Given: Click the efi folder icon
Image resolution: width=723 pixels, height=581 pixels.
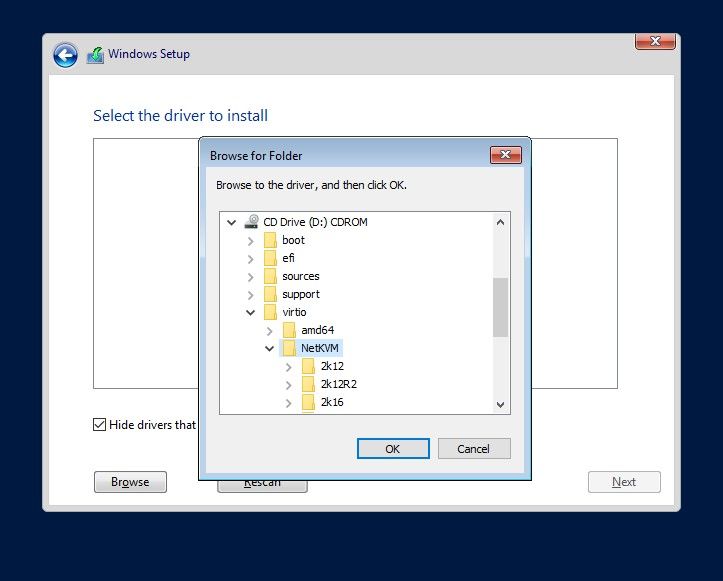Looking at the screenshot, I should pos(270,258).
